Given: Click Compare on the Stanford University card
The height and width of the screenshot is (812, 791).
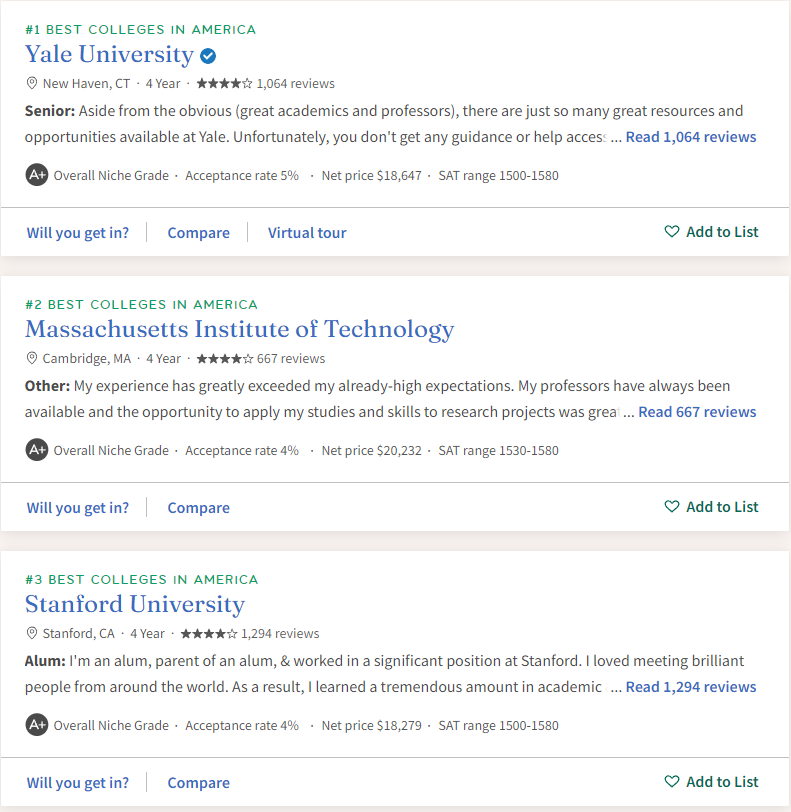Looking at the screenshot, I should 198,782.
